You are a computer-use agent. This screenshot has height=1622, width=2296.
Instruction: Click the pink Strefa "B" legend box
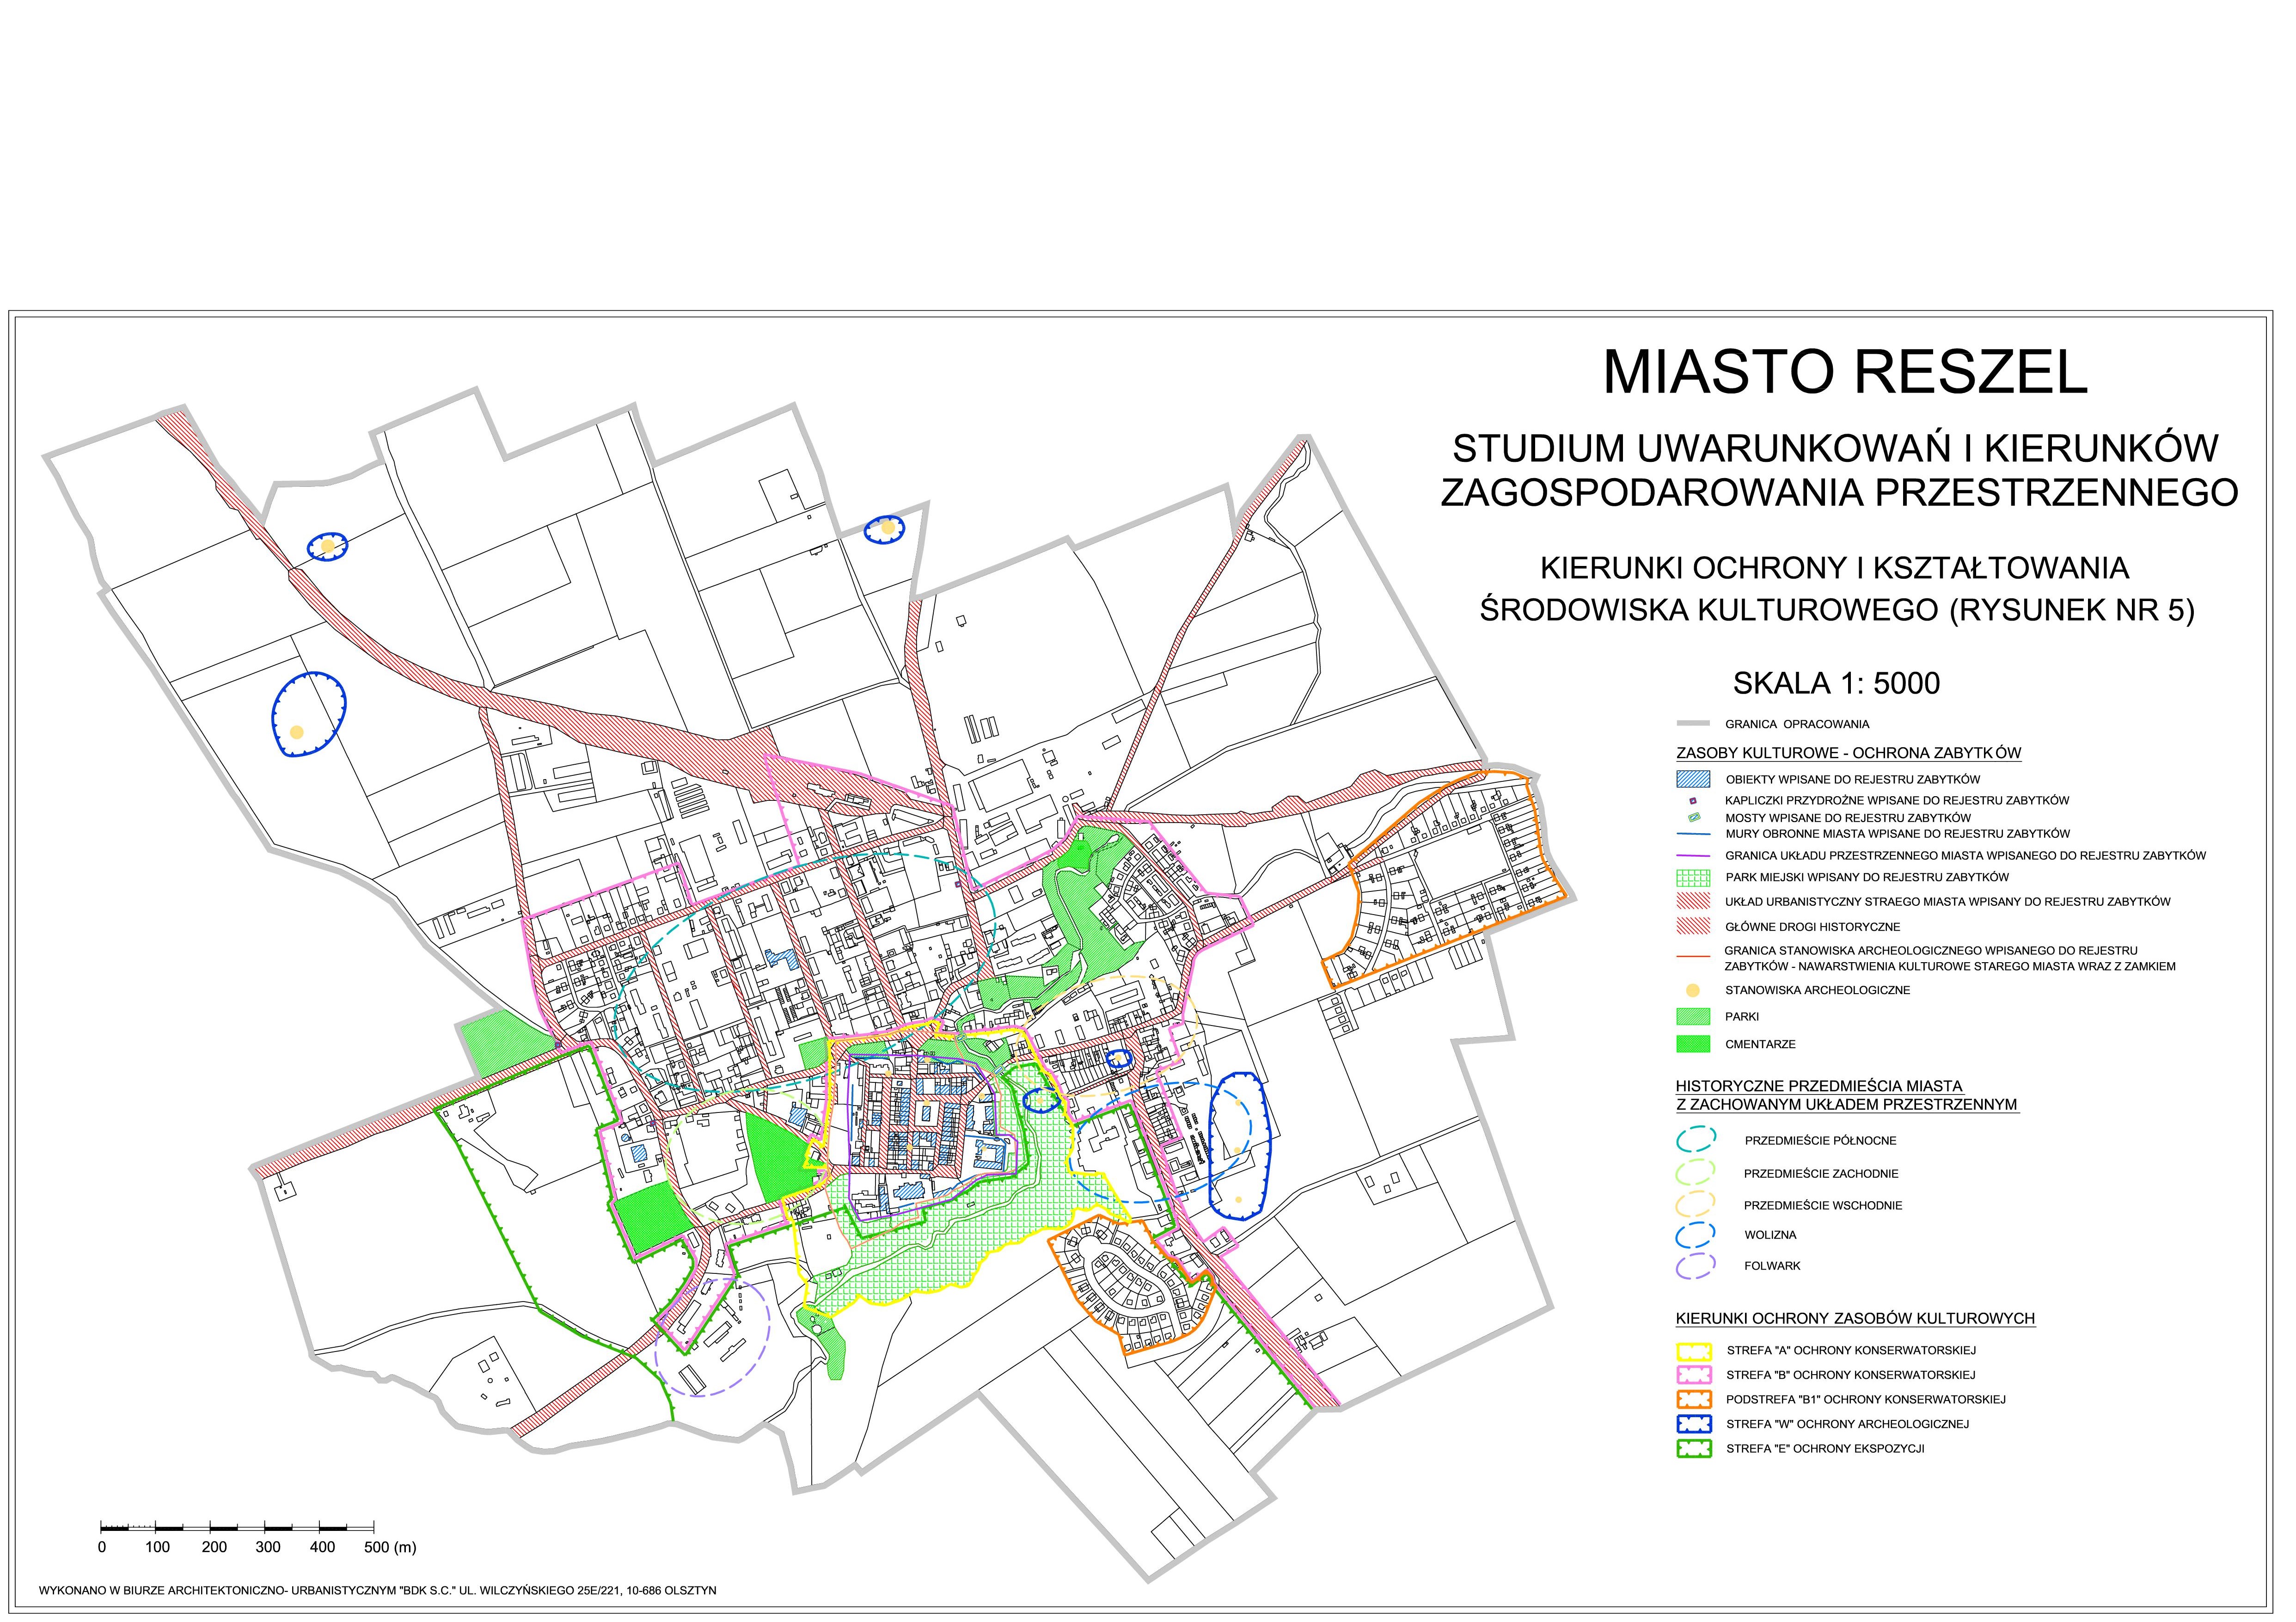coord(1694,1376)
